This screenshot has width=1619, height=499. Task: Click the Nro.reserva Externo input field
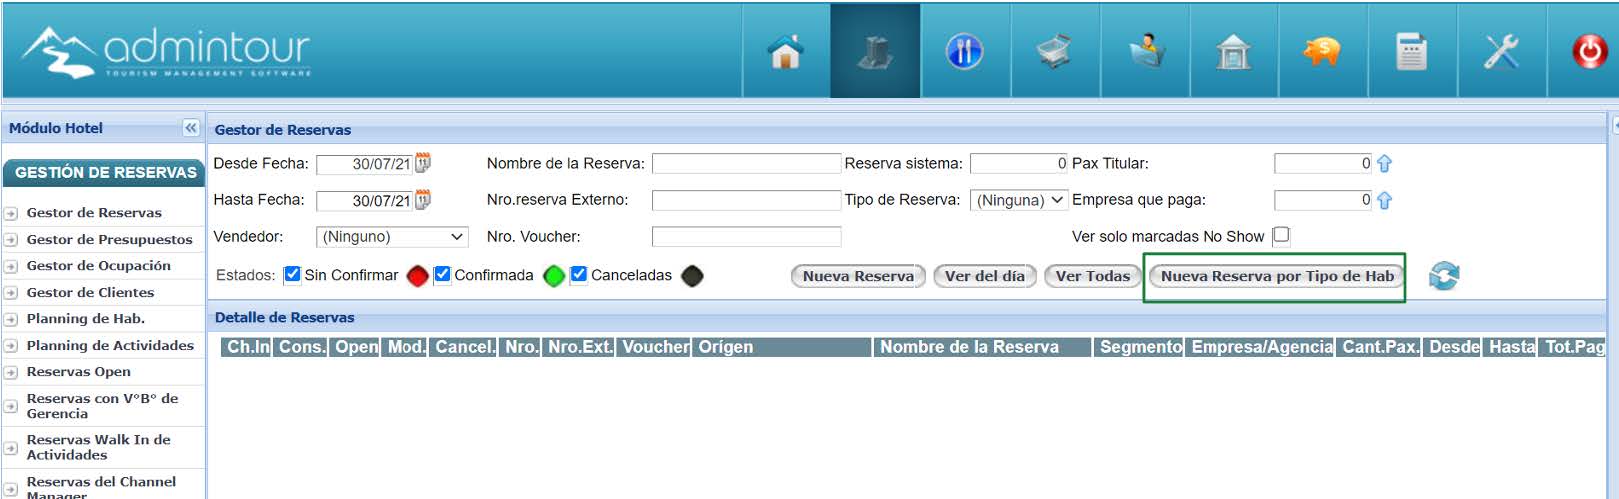(x=746, y=200)
